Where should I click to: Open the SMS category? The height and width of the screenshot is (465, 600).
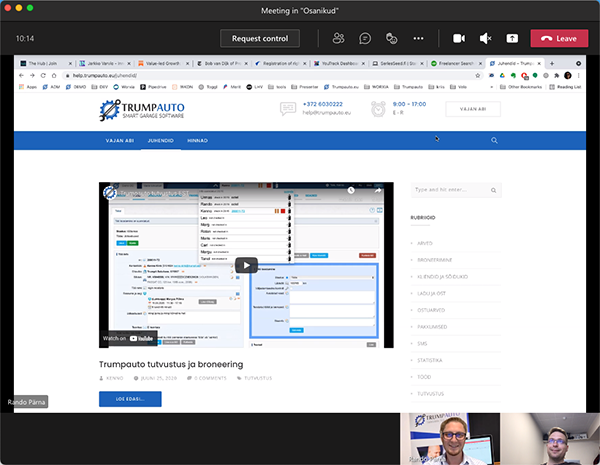click(x=422, y=343)
